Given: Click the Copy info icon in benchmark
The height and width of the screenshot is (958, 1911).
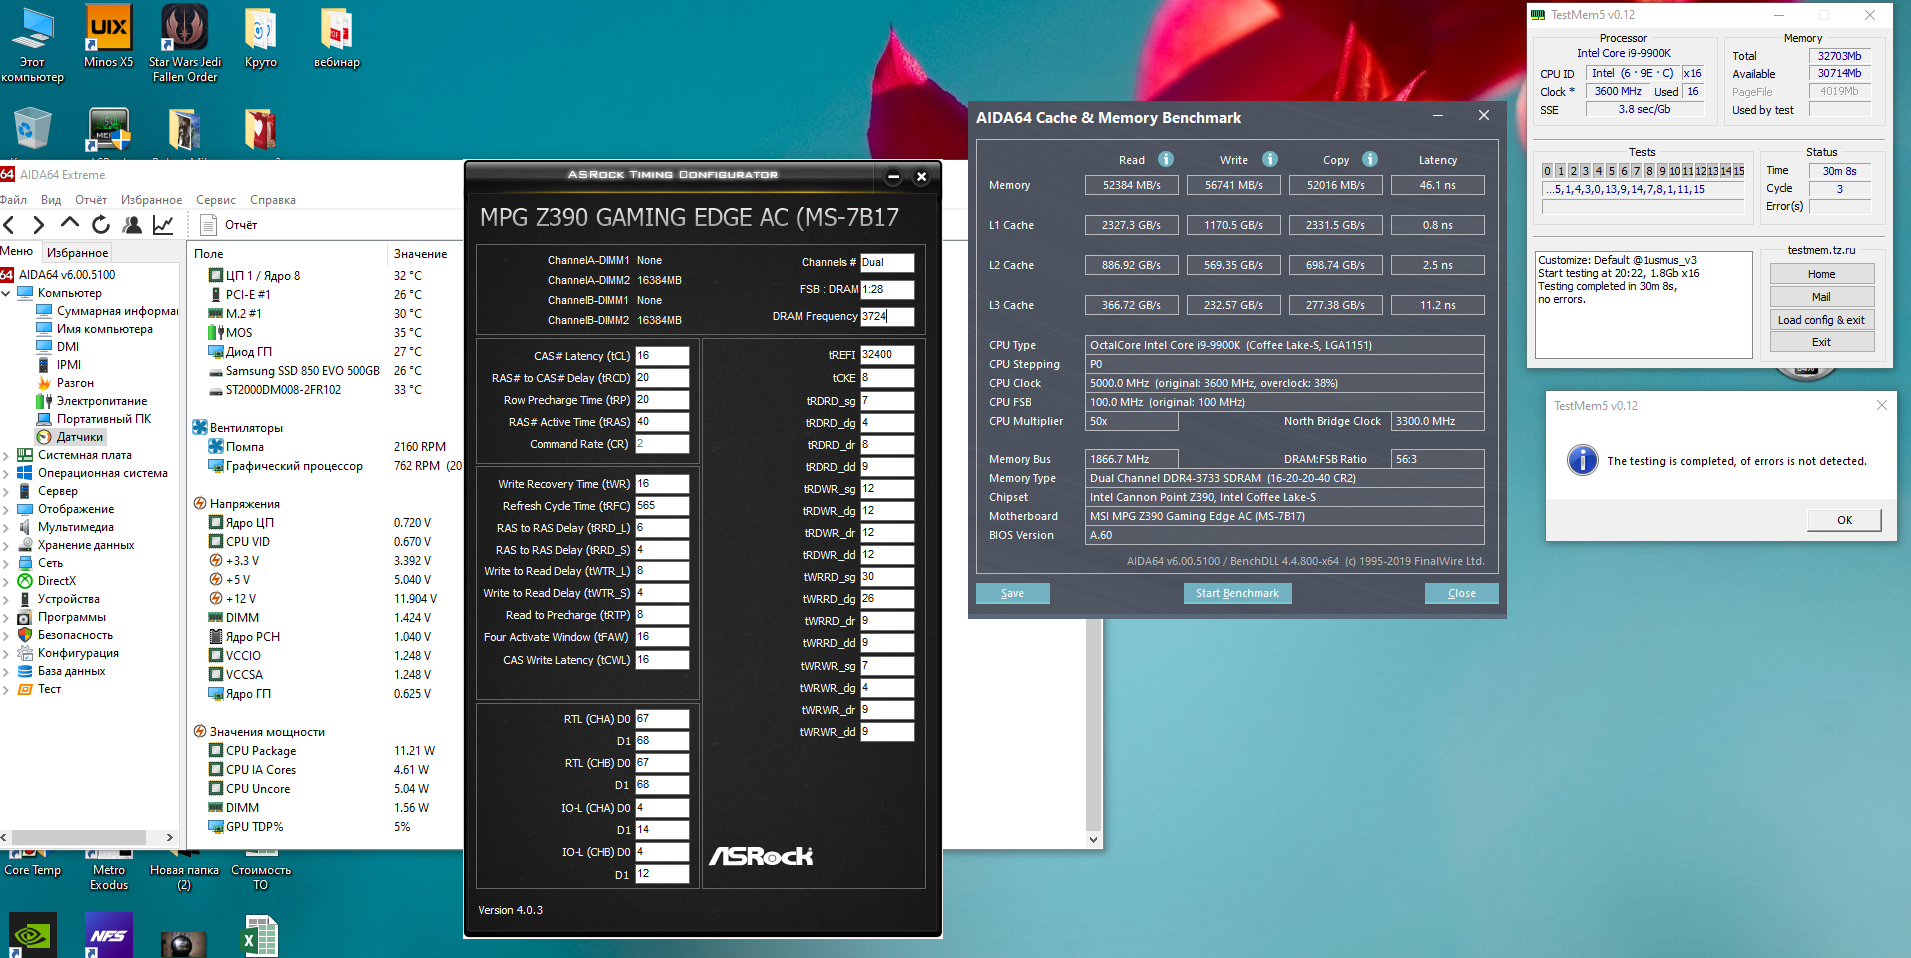Looking at the screenshot, I should coord(1370,159).
